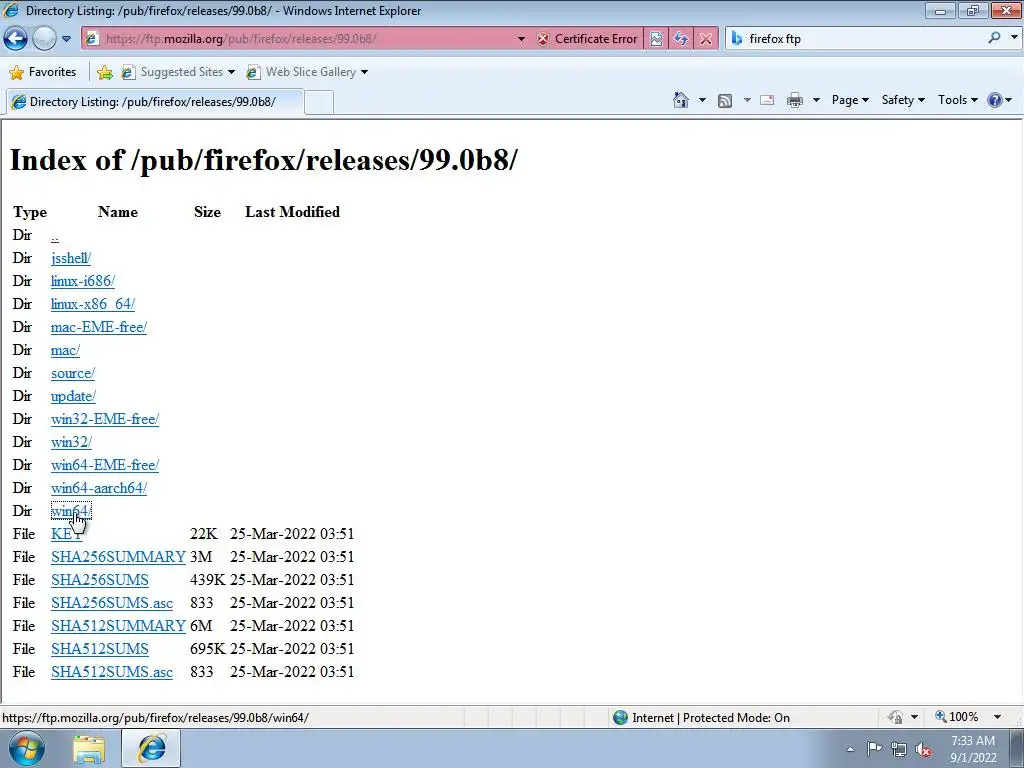
Task: Download the SHA256SUMS file
Action: [x=99, y=580]
